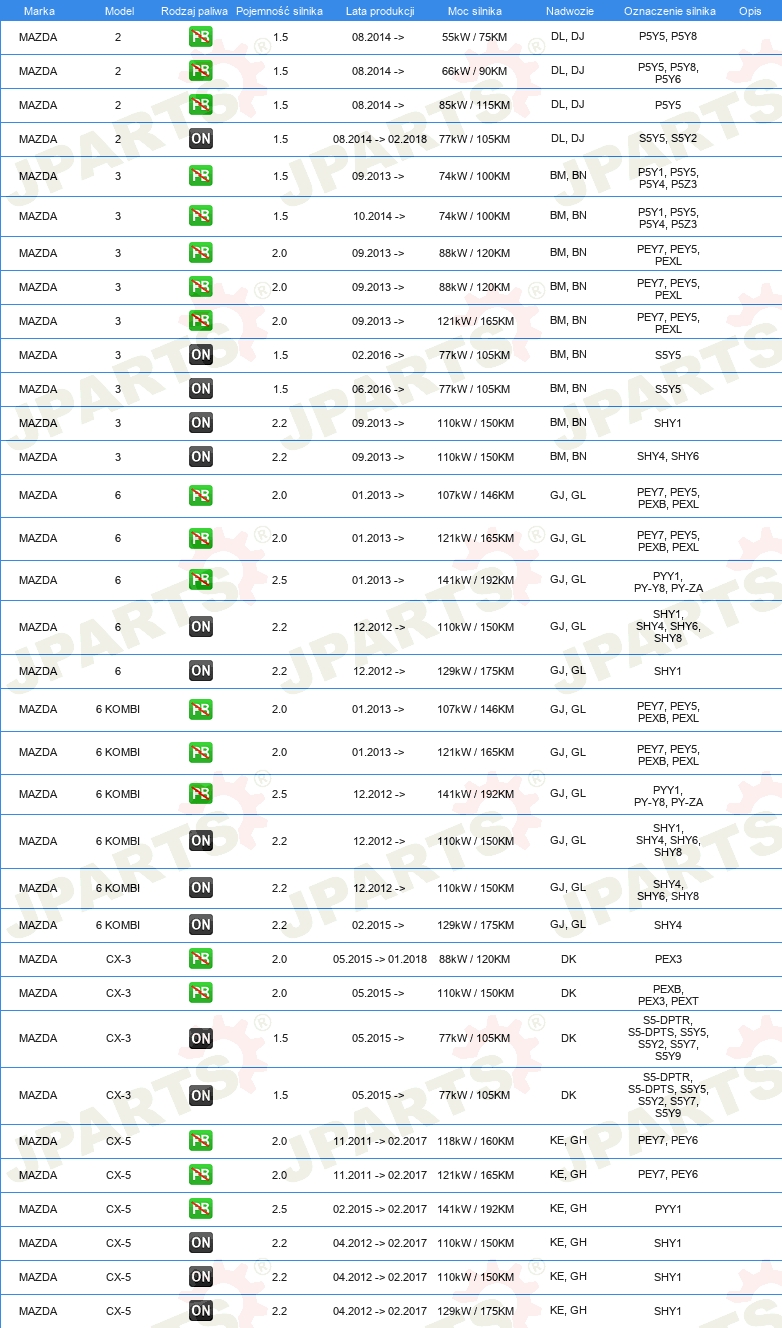Click the Opis column header
Image resolution: width=782 pixels, height=1328 pixels.
click(749, 10)
